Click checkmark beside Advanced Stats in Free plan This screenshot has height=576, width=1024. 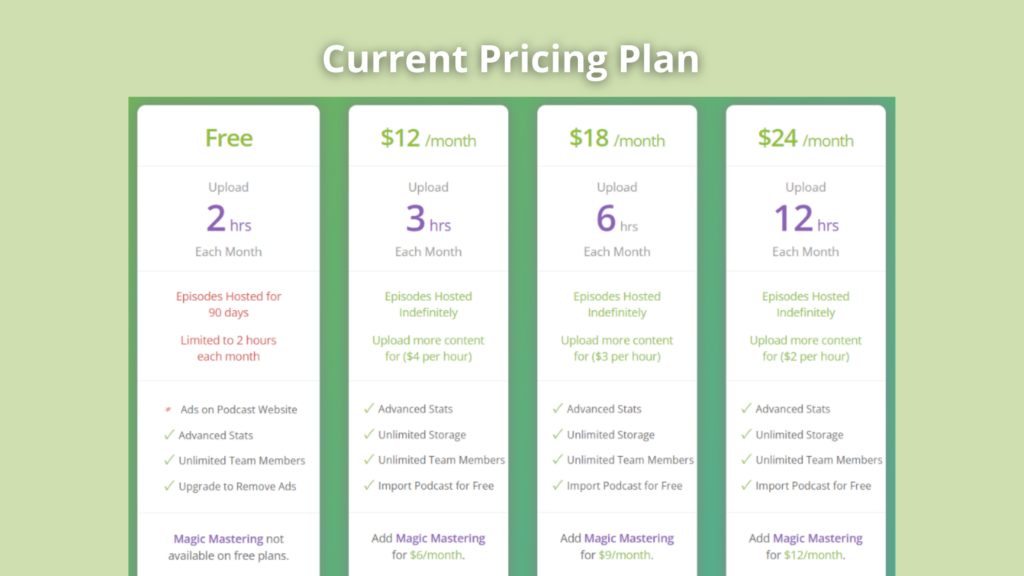point(169,435)
